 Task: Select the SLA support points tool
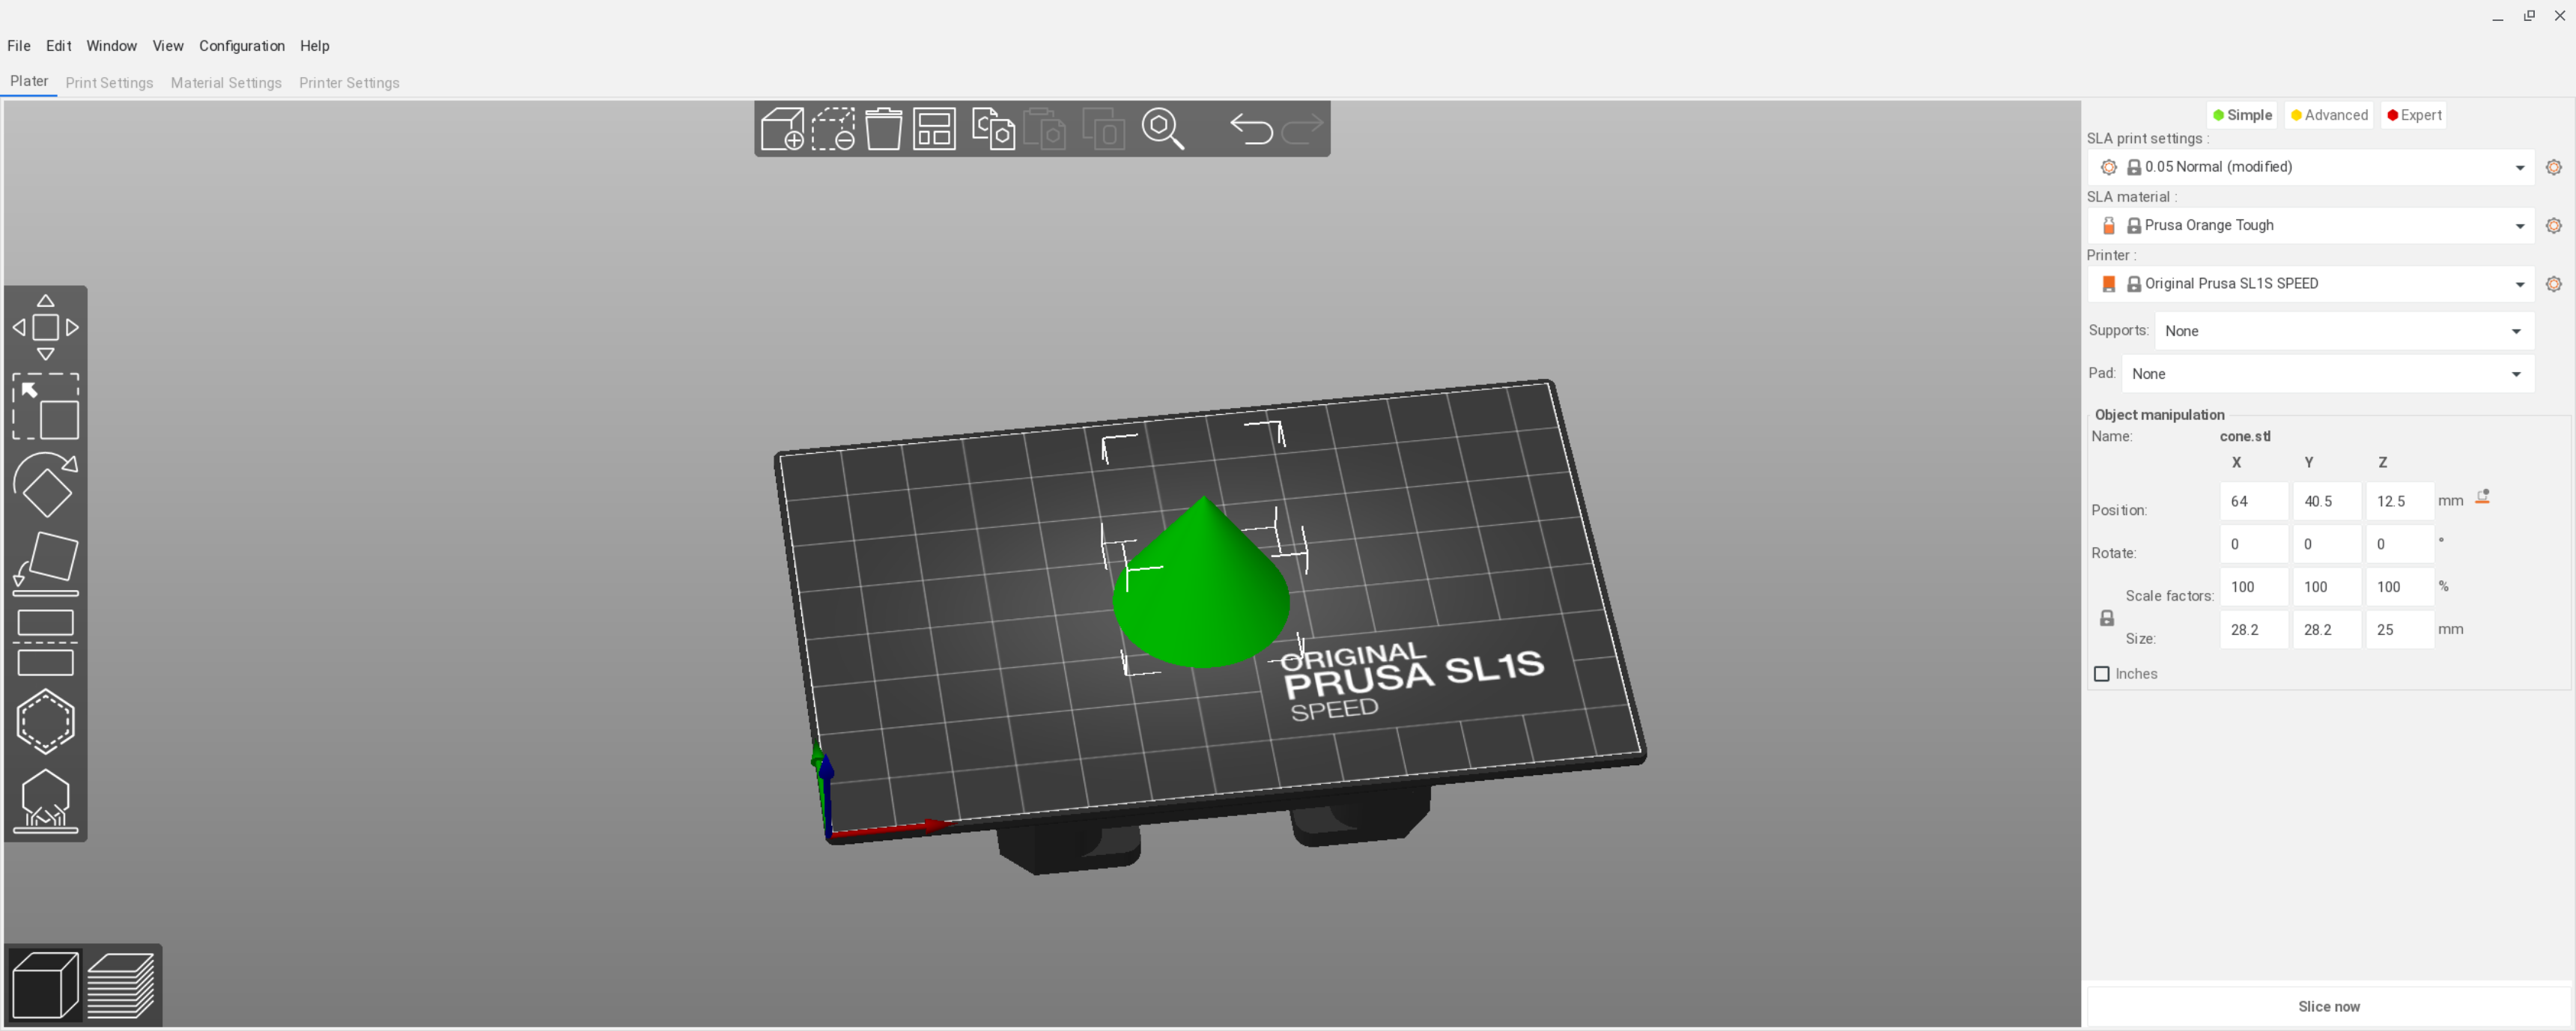[x=46, y=800]
